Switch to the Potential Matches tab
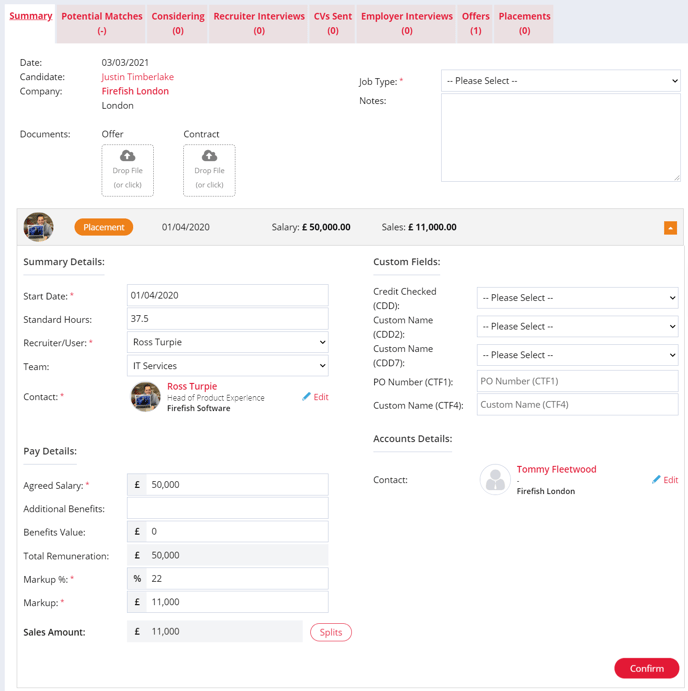 coord(102,23)
